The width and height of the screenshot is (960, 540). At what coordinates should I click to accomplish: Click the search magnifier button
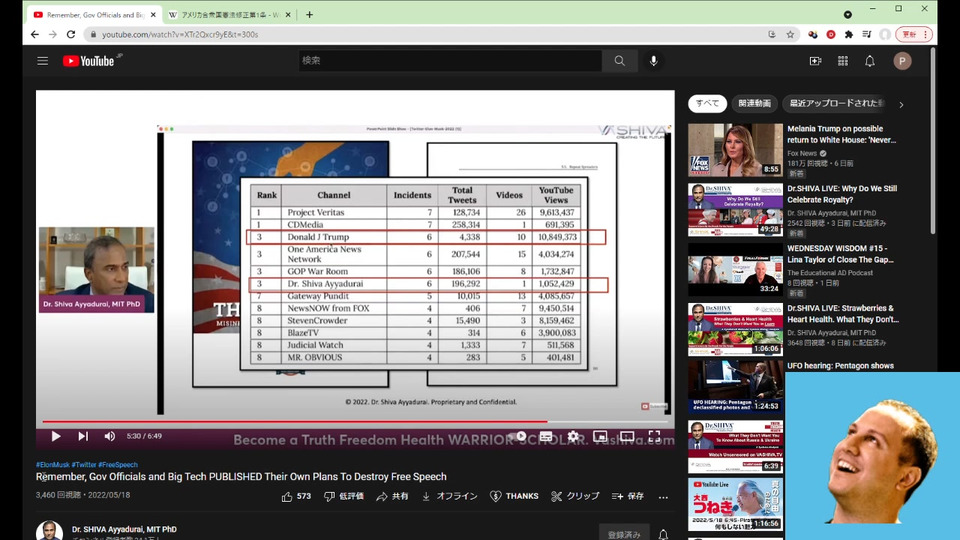[x=620, y=61]
